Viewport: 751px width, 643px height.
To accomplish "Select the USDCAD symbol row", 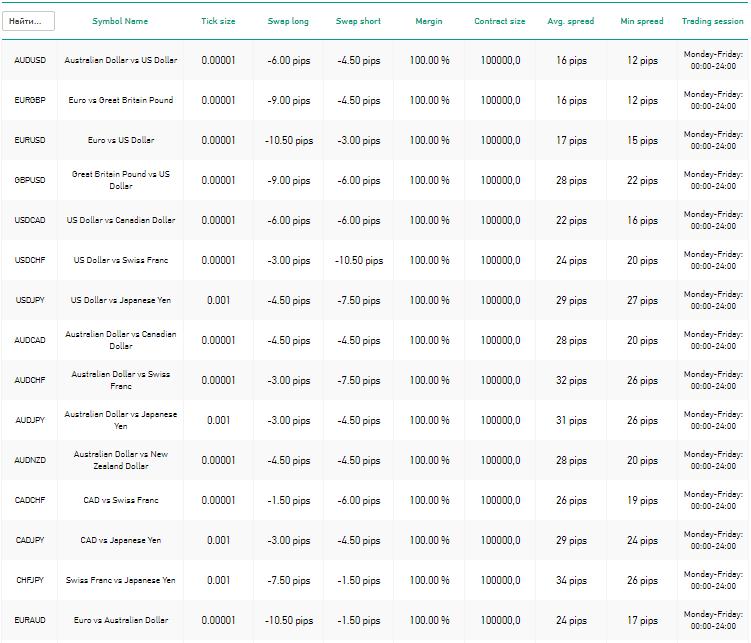I will [x=30, y=221].
